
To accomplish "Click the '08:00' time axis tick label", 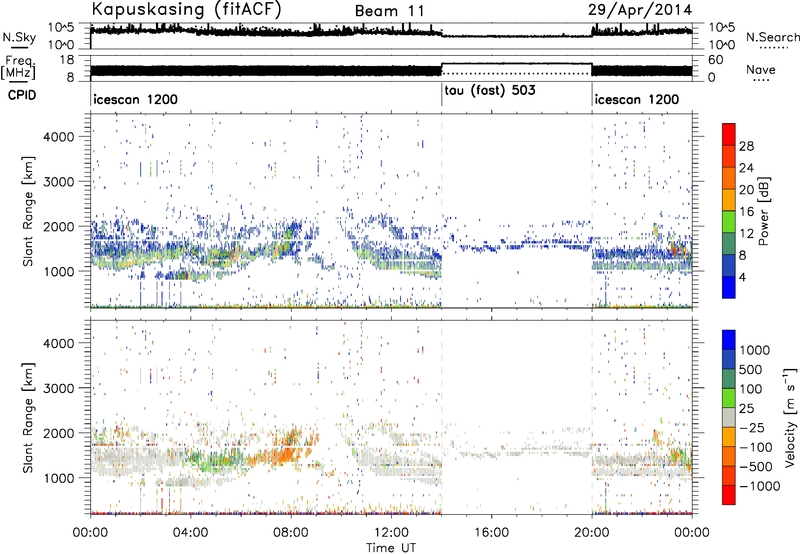I will coord(291,533).
